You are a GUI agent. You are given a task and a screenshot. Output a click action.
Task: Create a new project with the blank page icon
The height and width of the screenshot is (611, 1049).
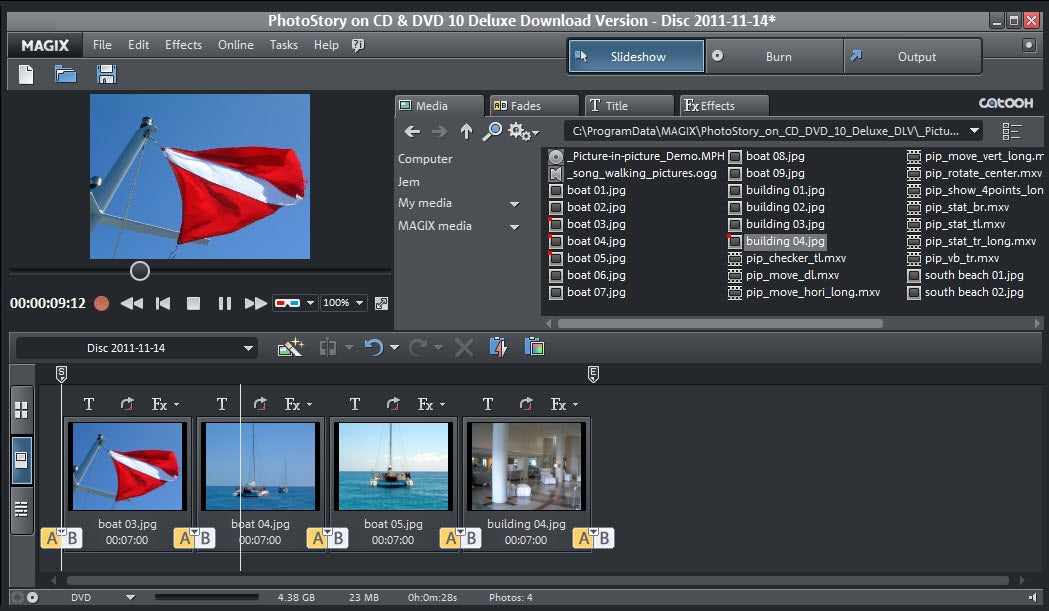(x=26, y=74)
